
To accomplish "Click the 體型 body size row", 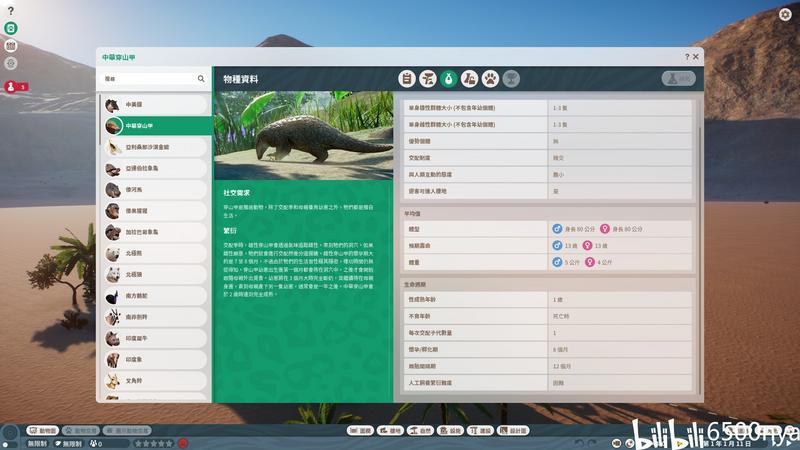I will pos(548,229).
